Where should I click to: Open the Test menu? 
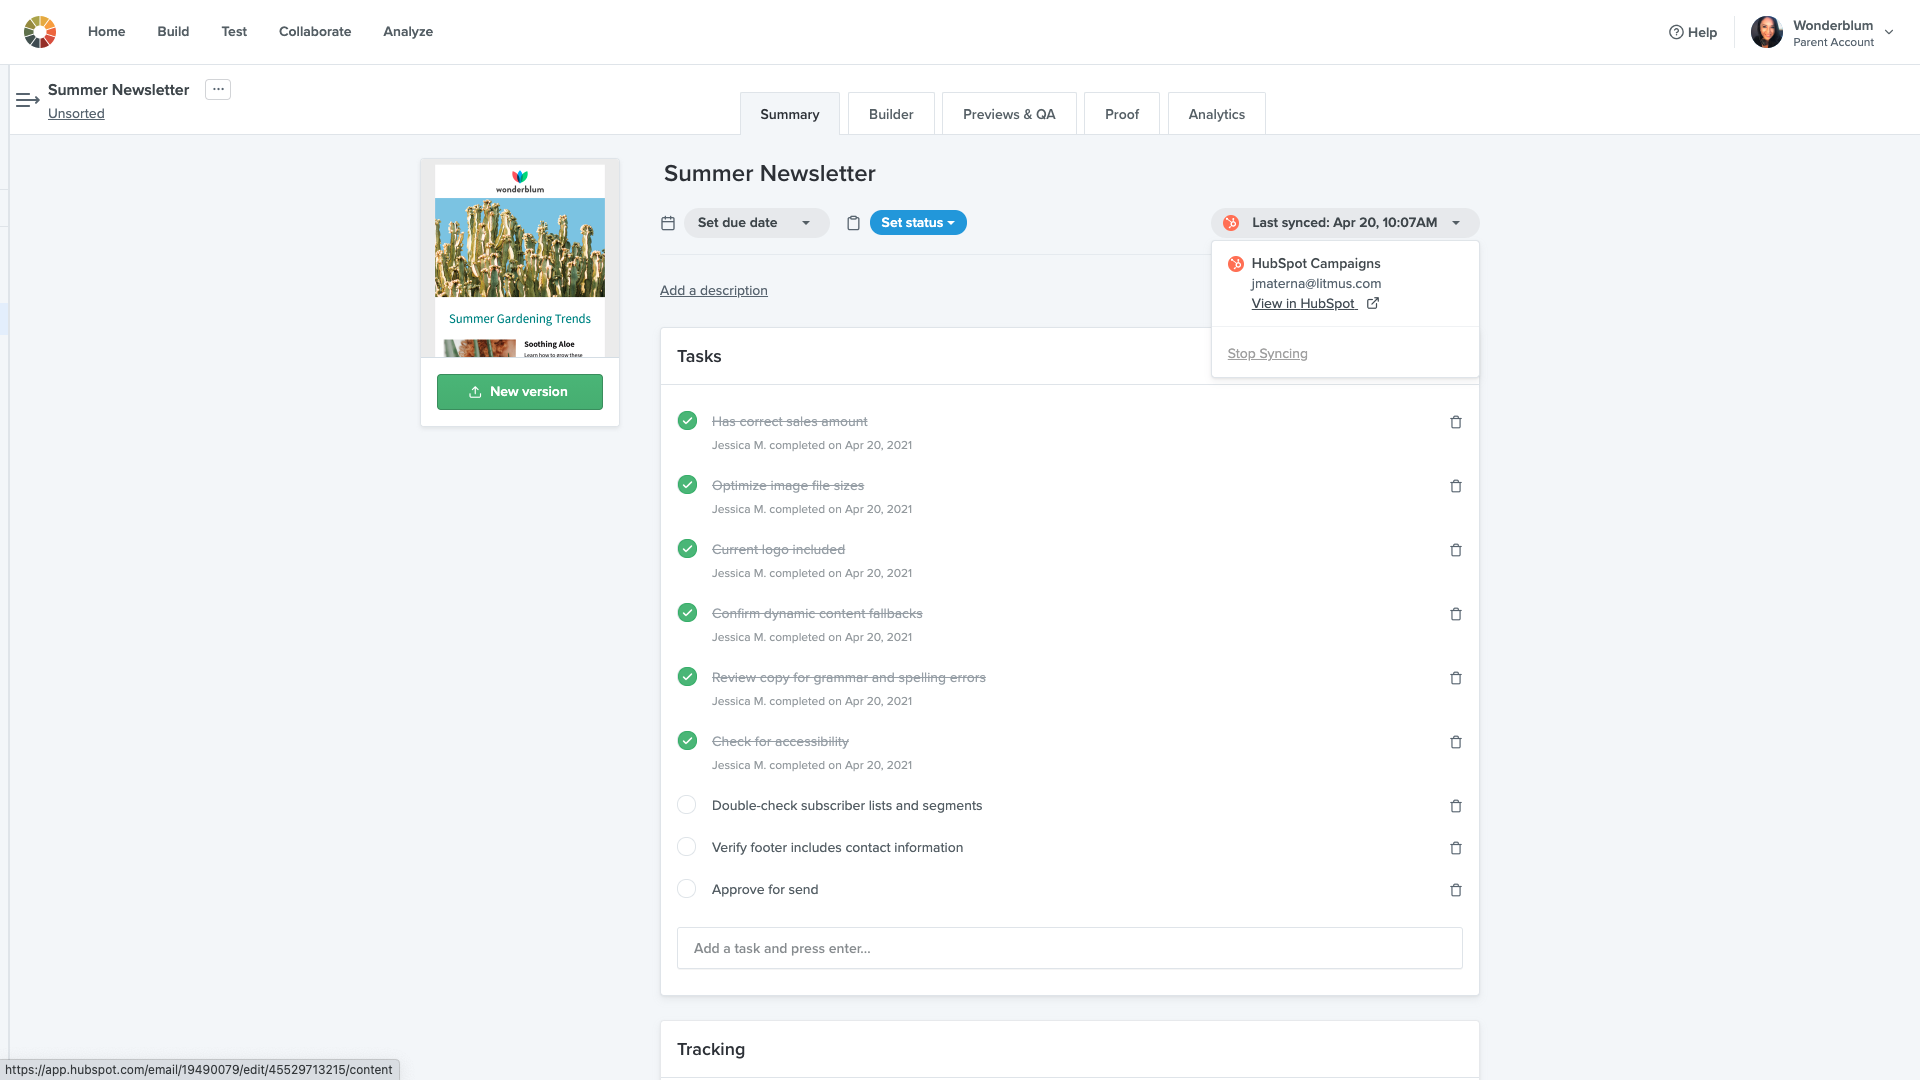click(234, 32)
